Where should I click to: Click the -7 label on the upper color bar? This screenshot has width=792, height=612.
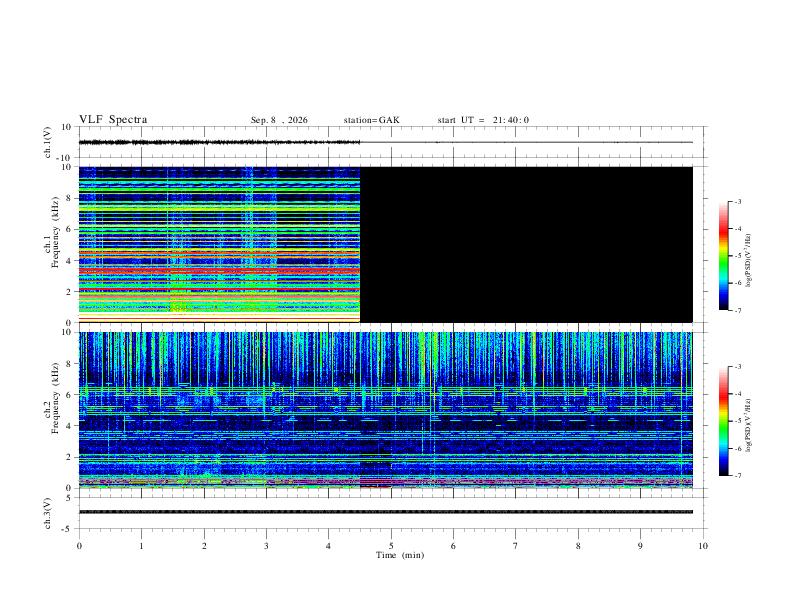[737, 310]
